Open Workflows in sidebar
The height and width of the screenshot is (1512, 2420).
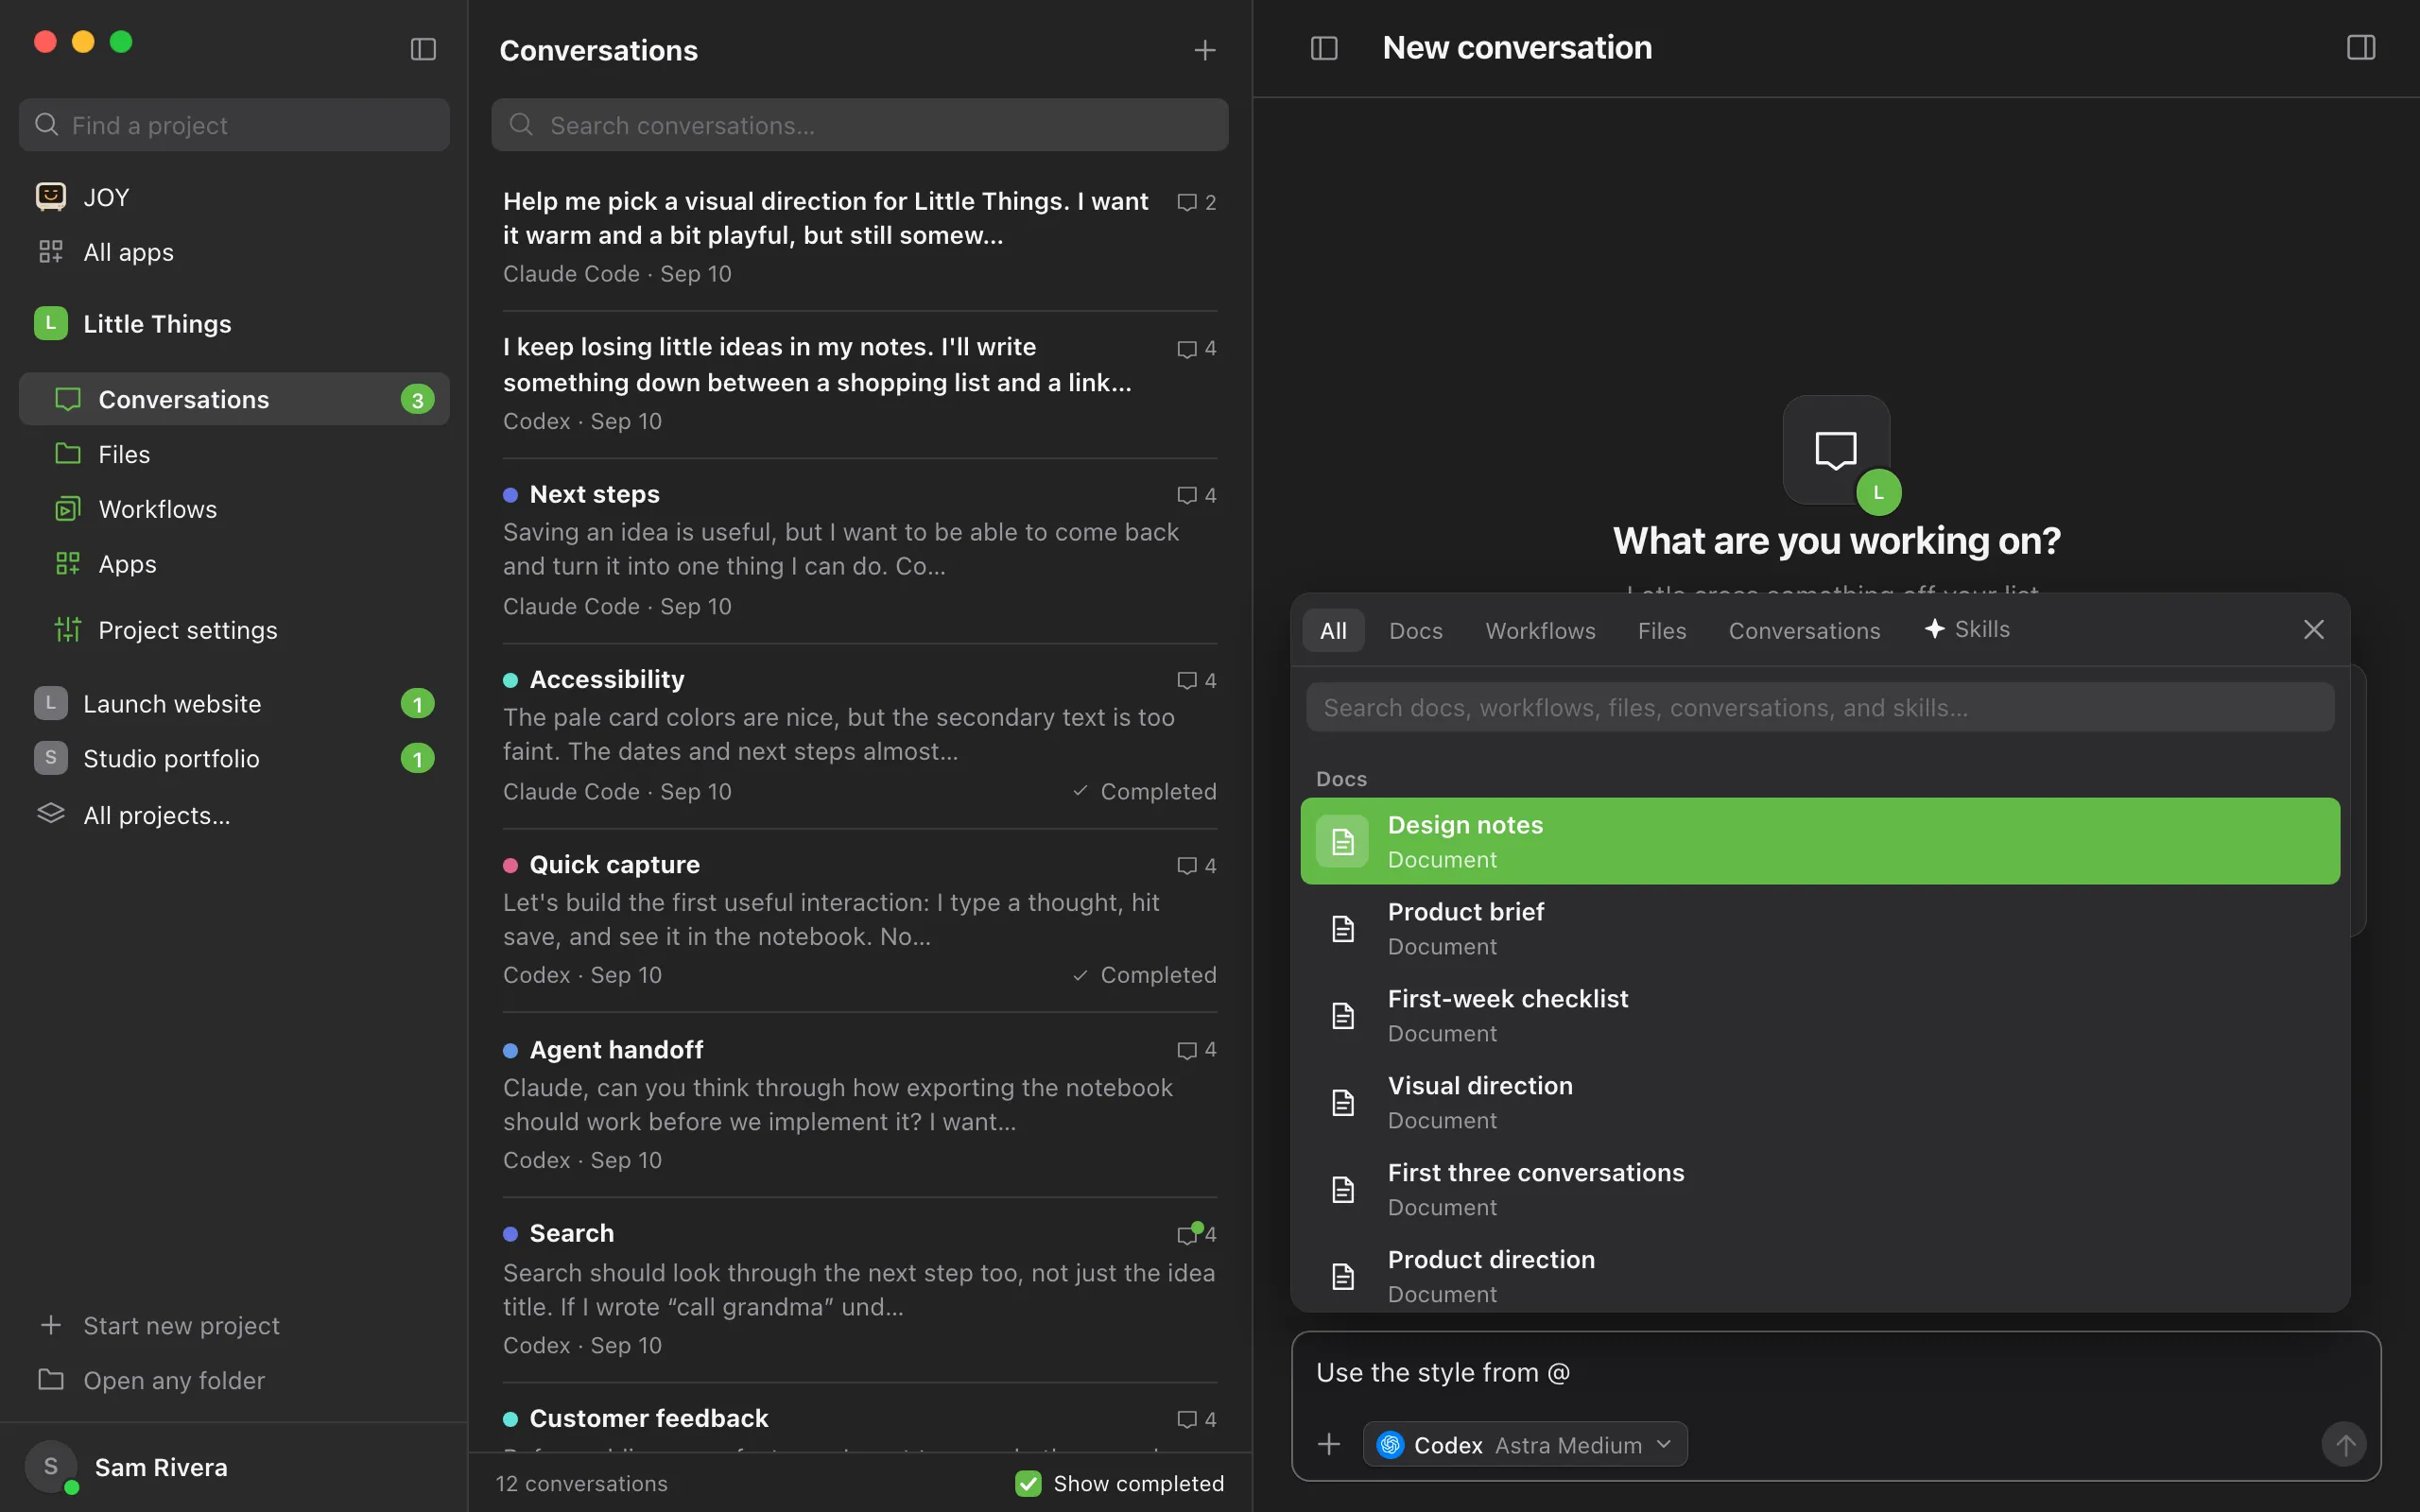coord(234,509)
